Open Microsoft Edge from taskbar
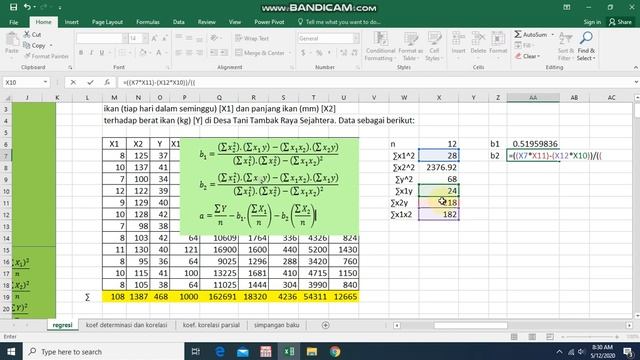640x360 pixels. click(220, 351)
